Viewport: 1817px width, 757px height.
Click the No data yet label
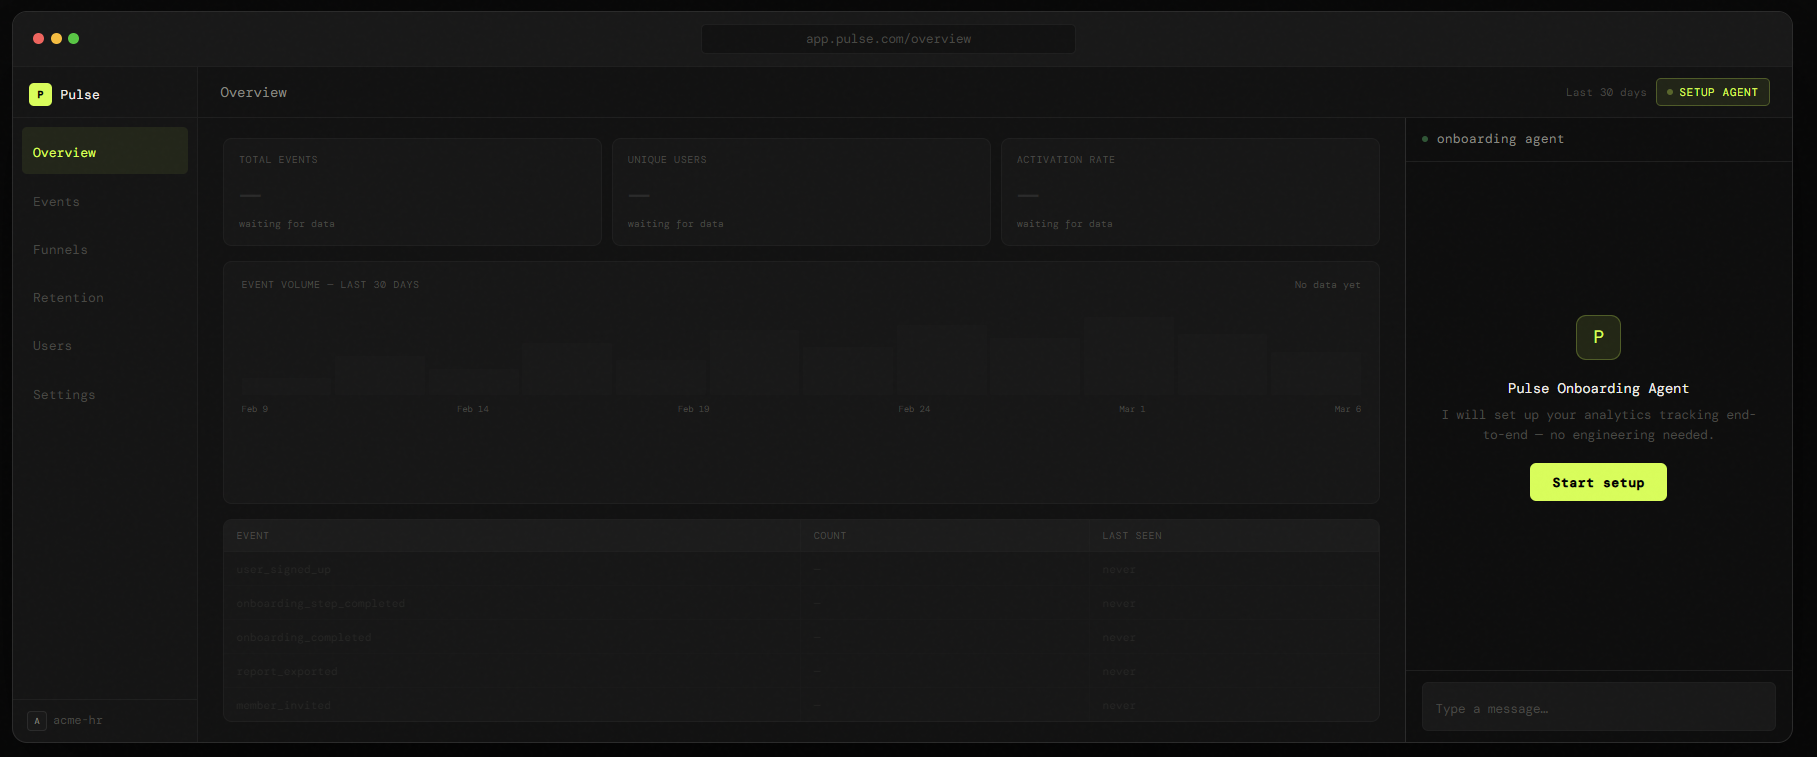1327,285
